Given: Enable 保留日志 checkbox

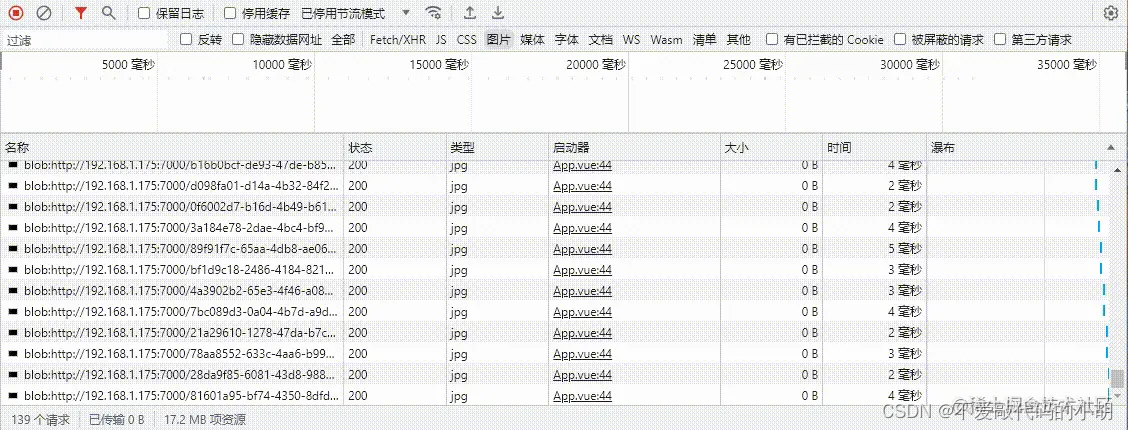Looking at the screenshot, I should pyautogui.click(x=144, y=13).
